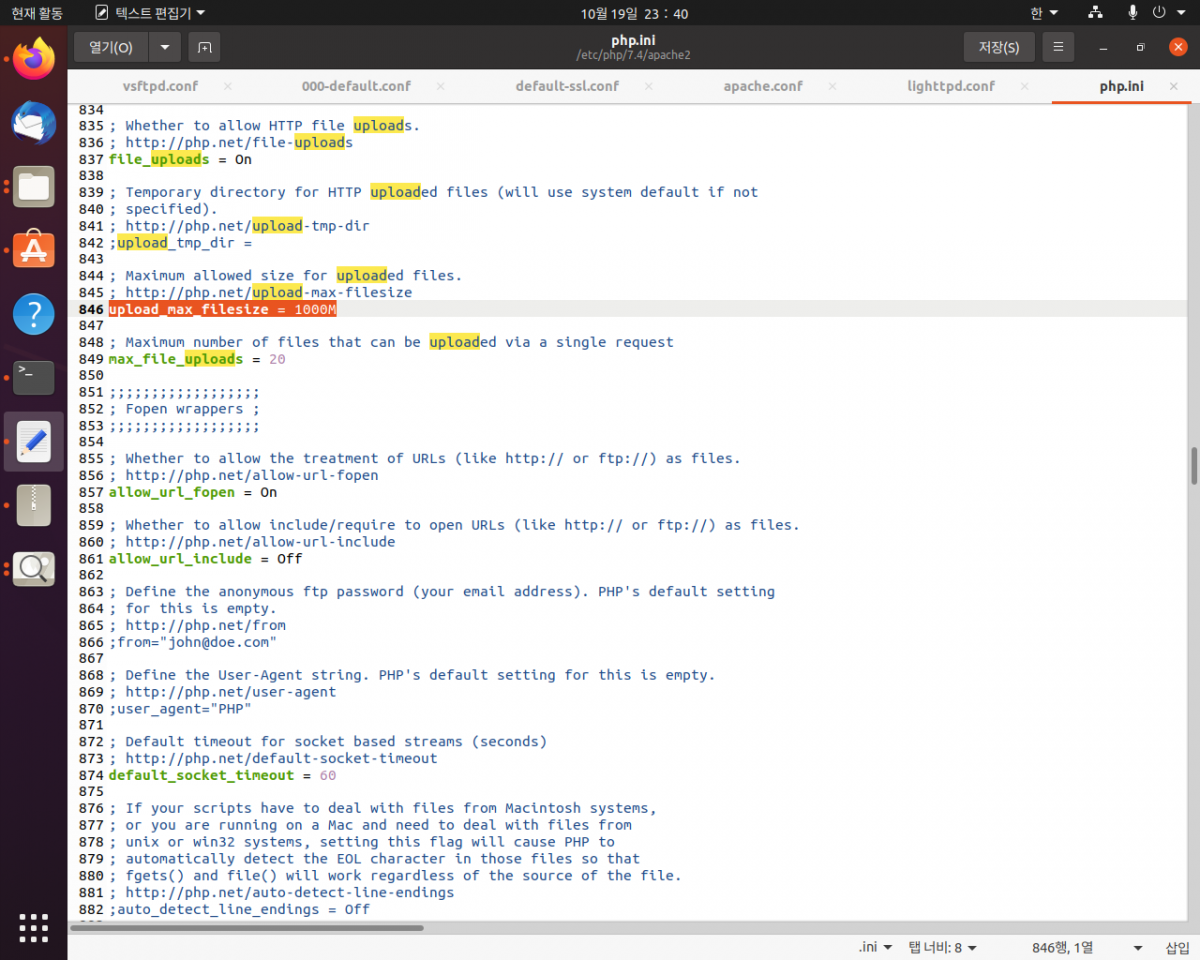The image size is (1200, 960).
Task: Click the http://php.net/allow-url-fopen comment
Action: [243, 476]
